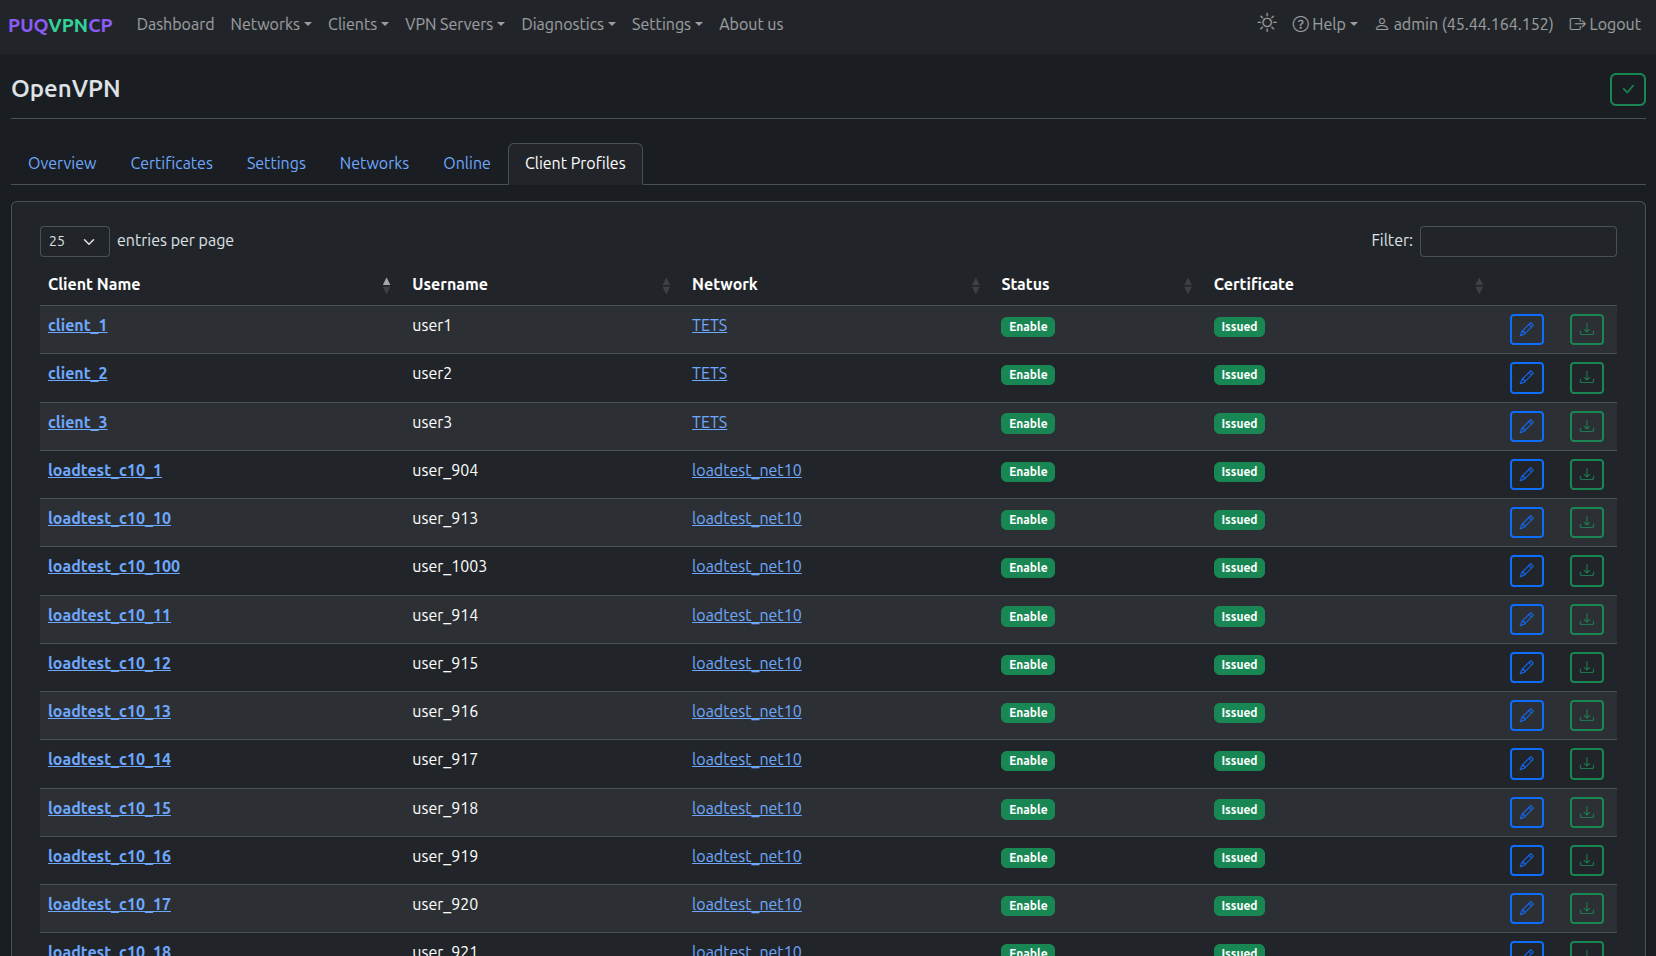
Task: Open the Settings dropdown in navbar
Action: [667, 24]
